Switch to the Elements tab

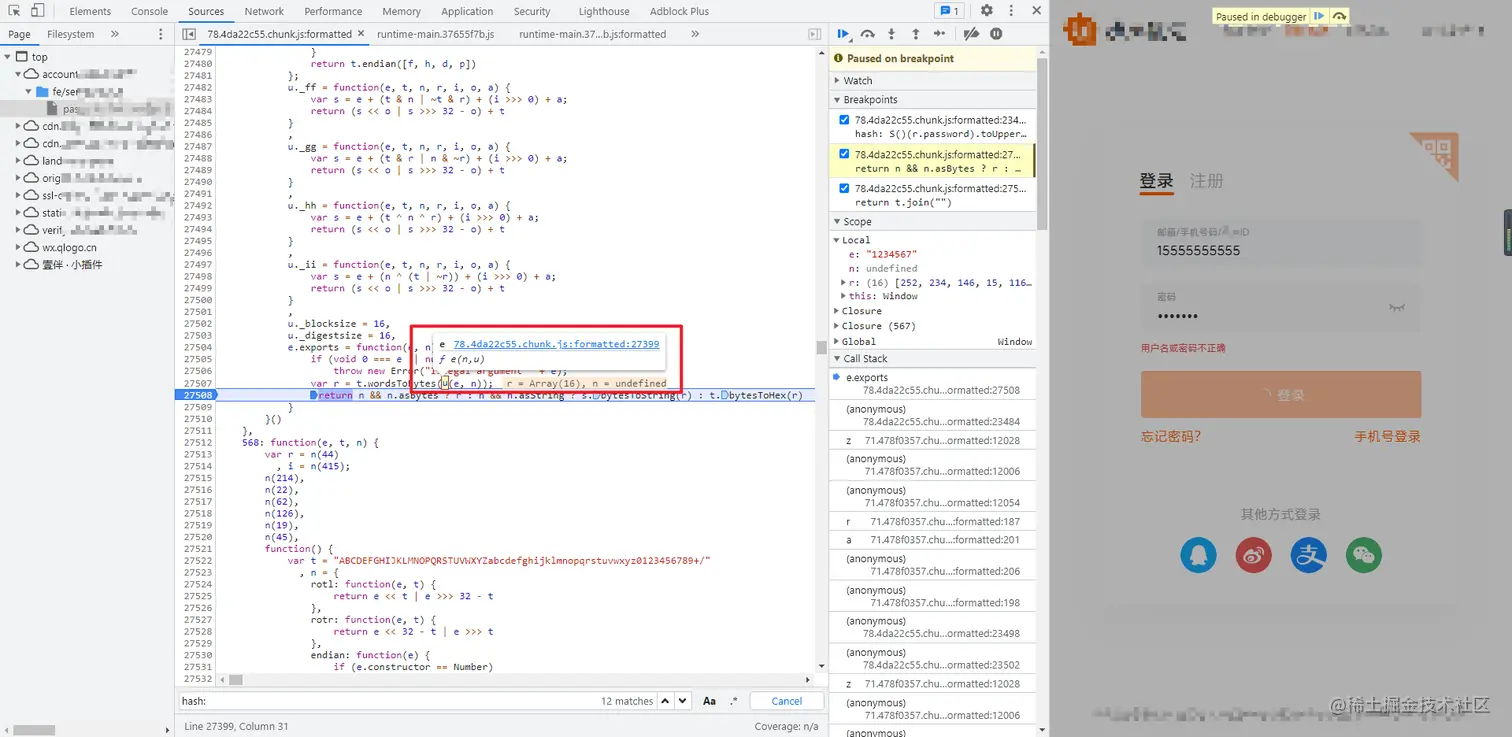point(90,11)
